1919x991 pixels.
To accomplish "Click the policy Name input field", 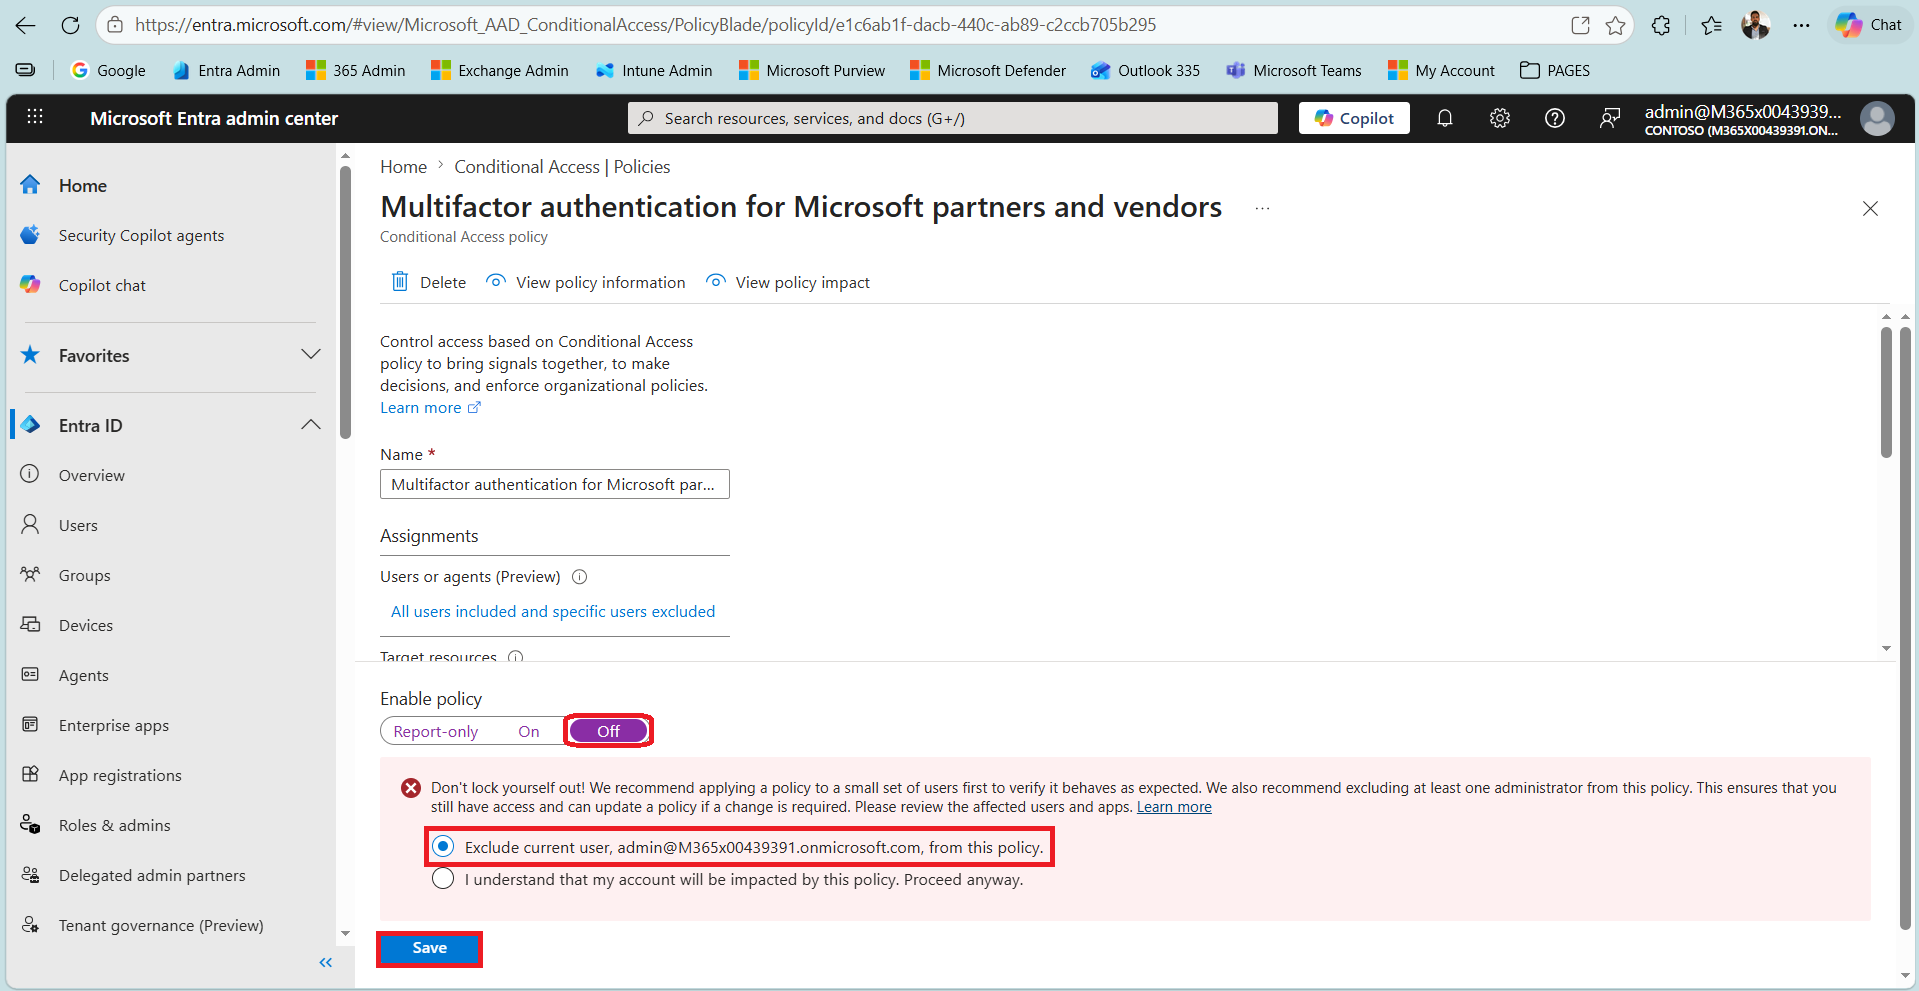I will [555, 484].
